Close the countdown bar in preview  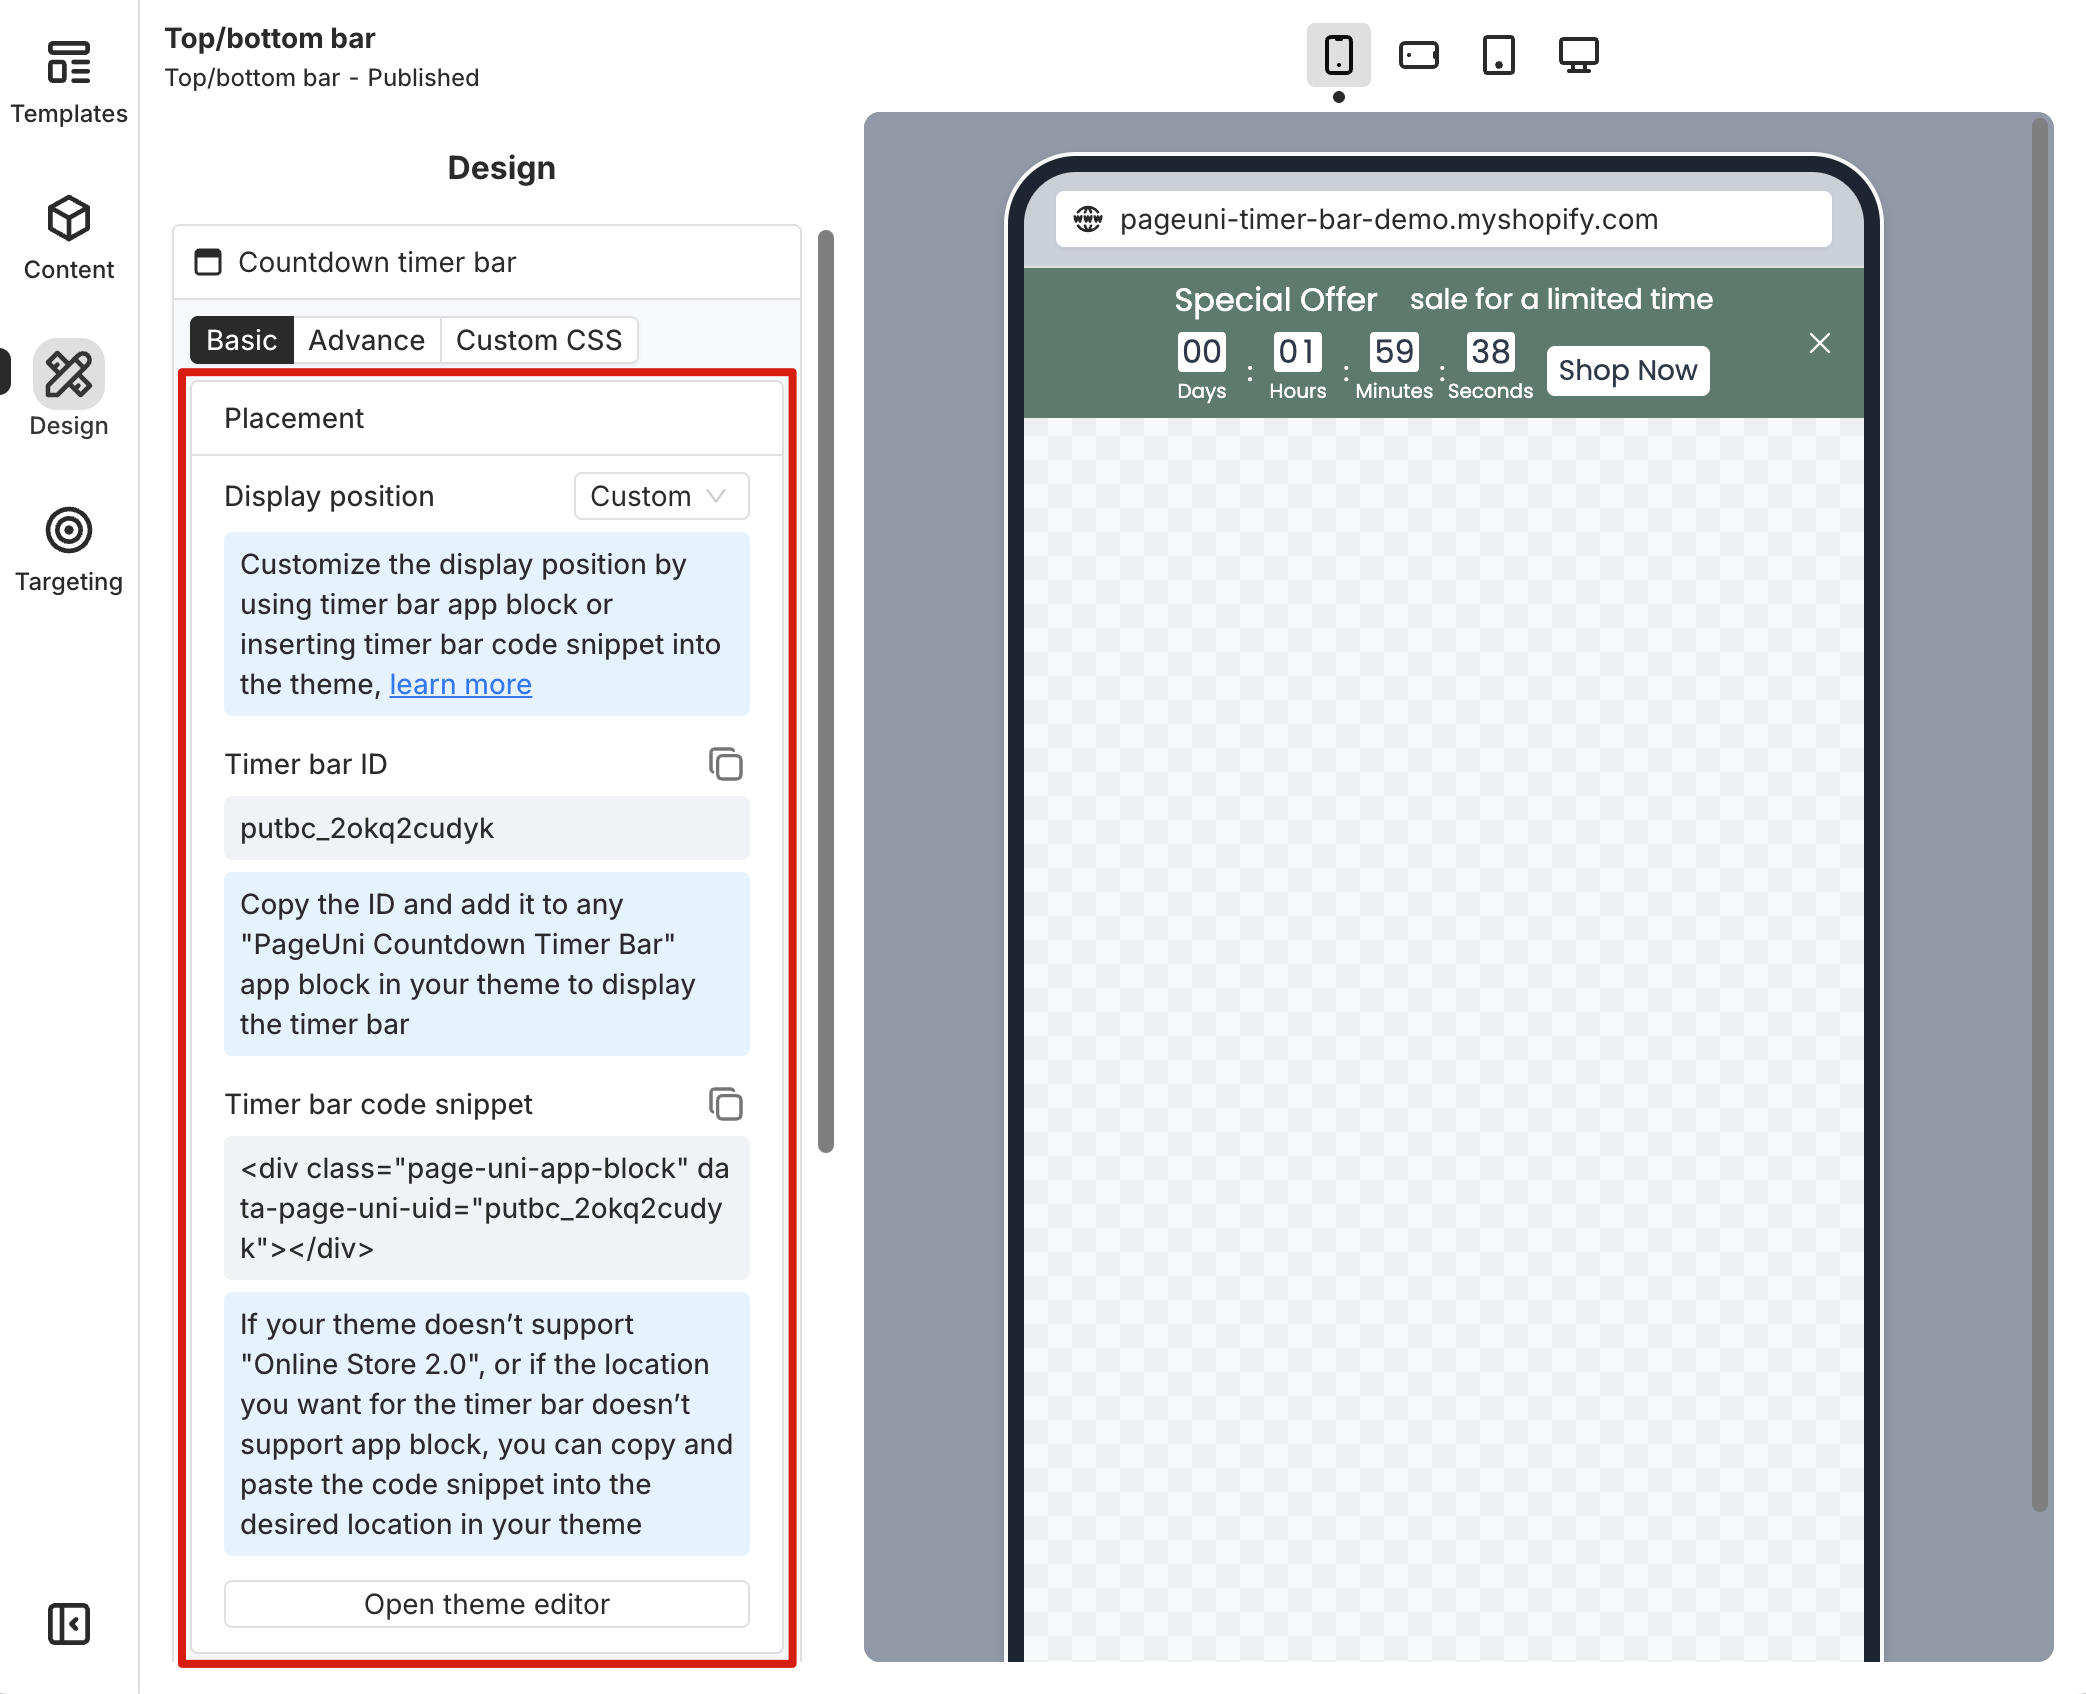click(1820, 343)
